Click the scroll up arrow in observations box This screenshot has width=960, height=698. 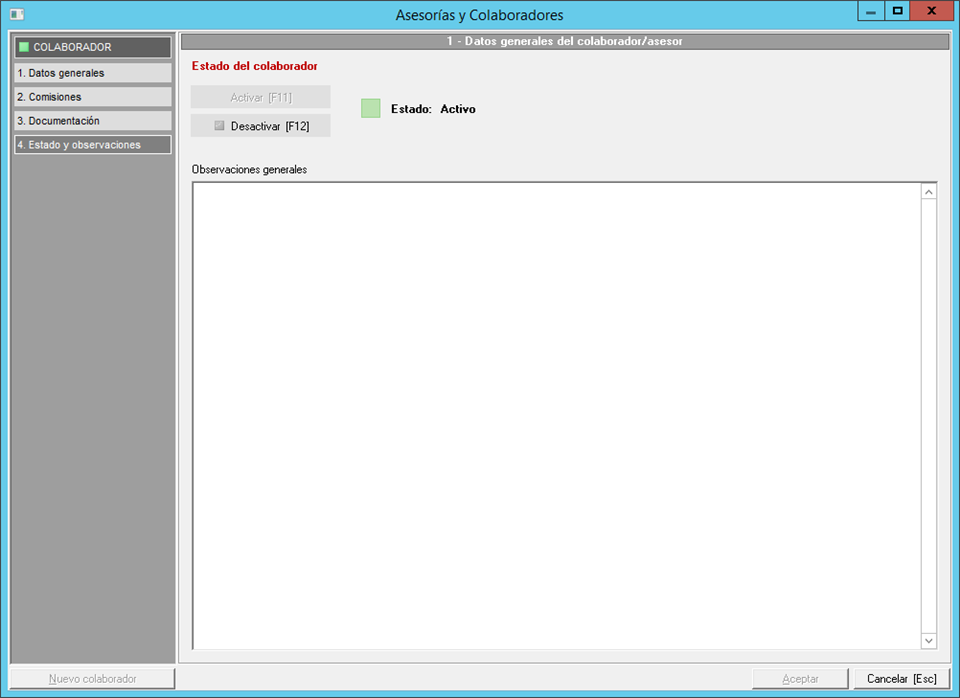(929, 191)
